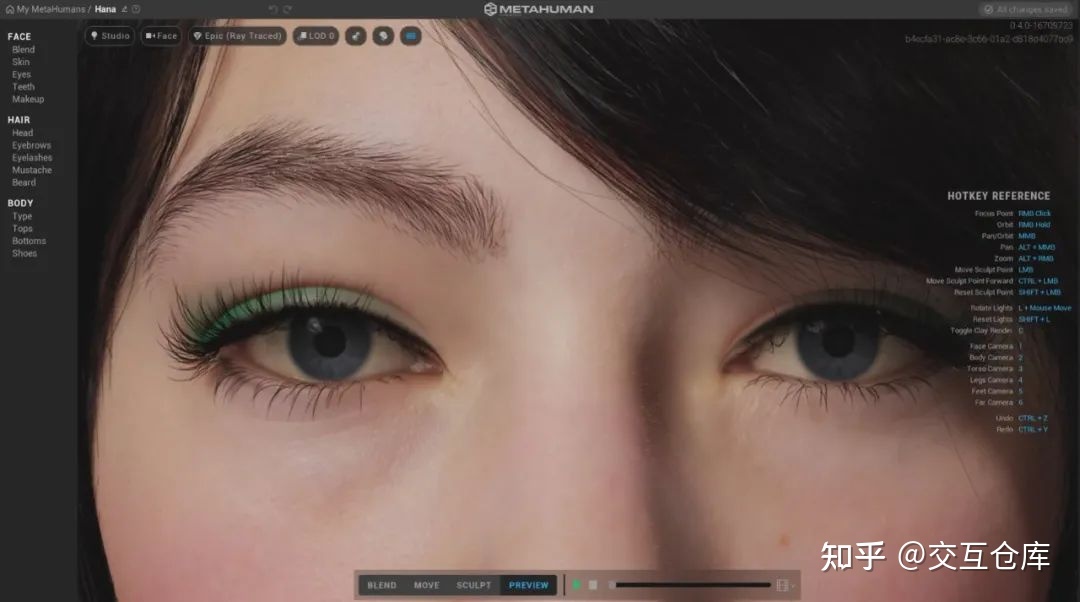Image resolution: width=1080 pixels, height=602 pixels.
Task: Select Makeup under Face
Action: point(28,99)
